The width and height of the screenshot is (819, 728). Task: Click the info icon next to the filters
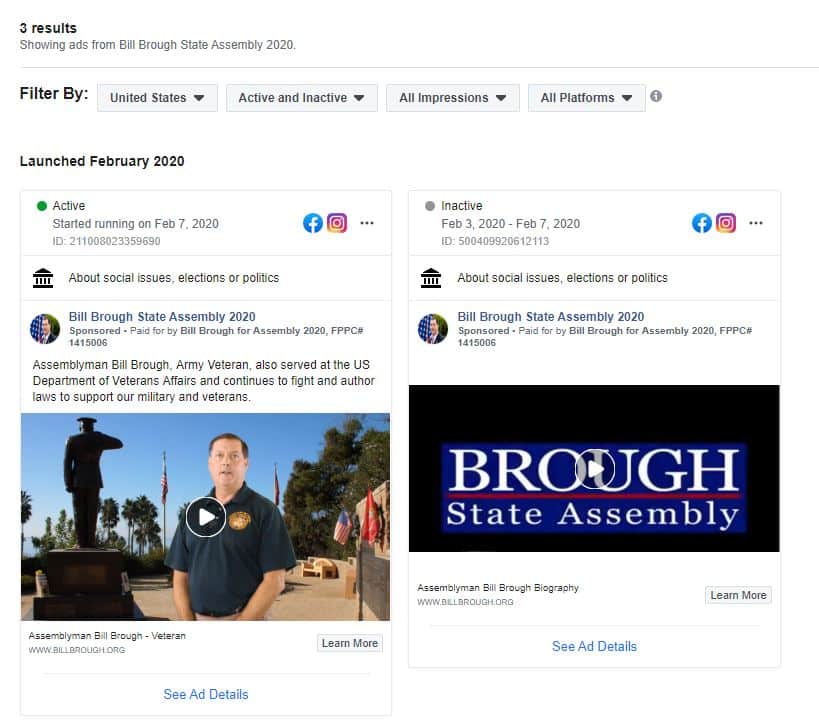(x=656, y=97)
